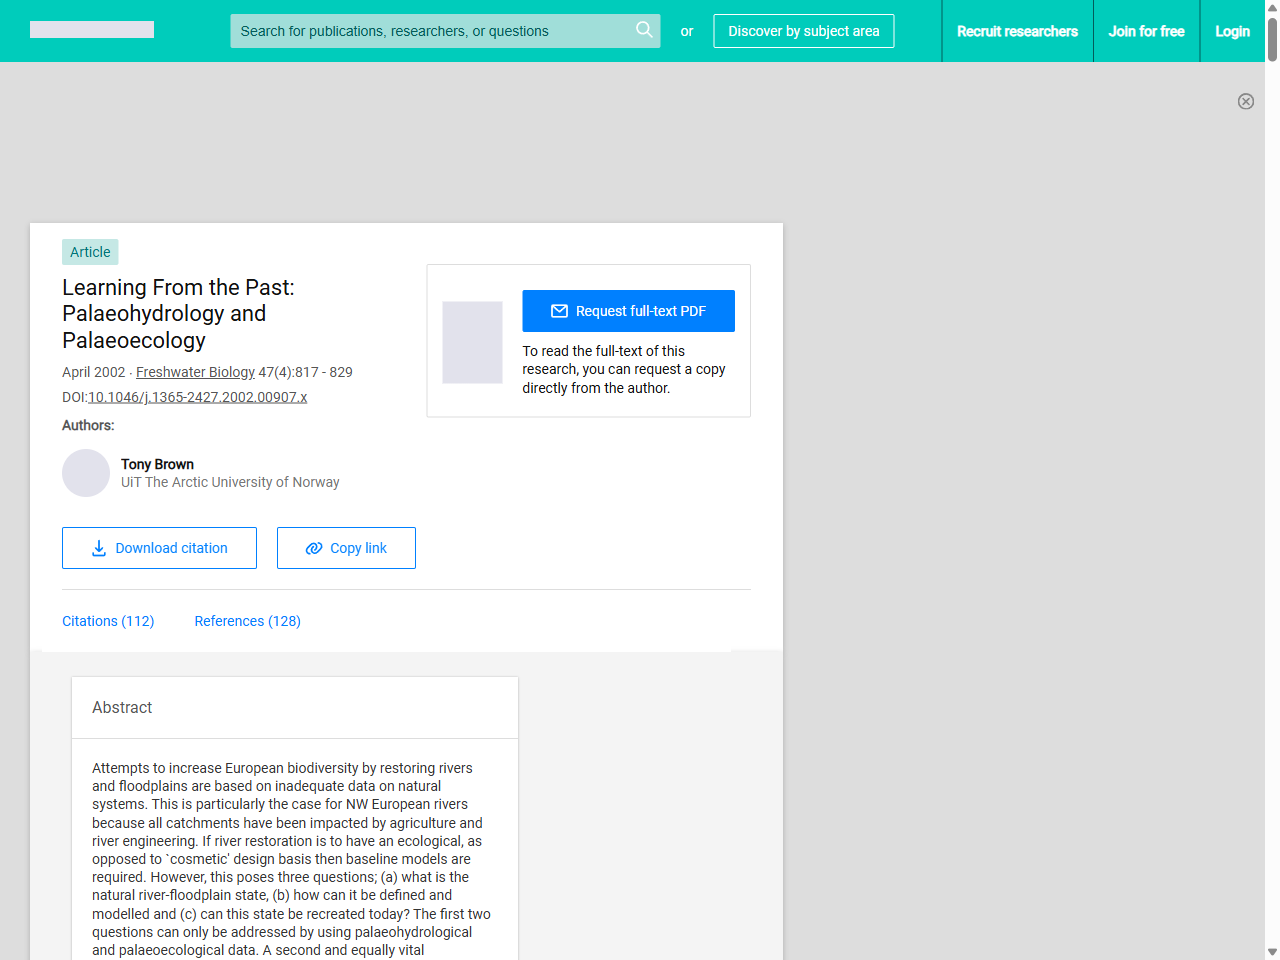This screenshot has width=1280, height=960.
Task: Click Tony Brown's avatar circle
Action: point(86,473)
